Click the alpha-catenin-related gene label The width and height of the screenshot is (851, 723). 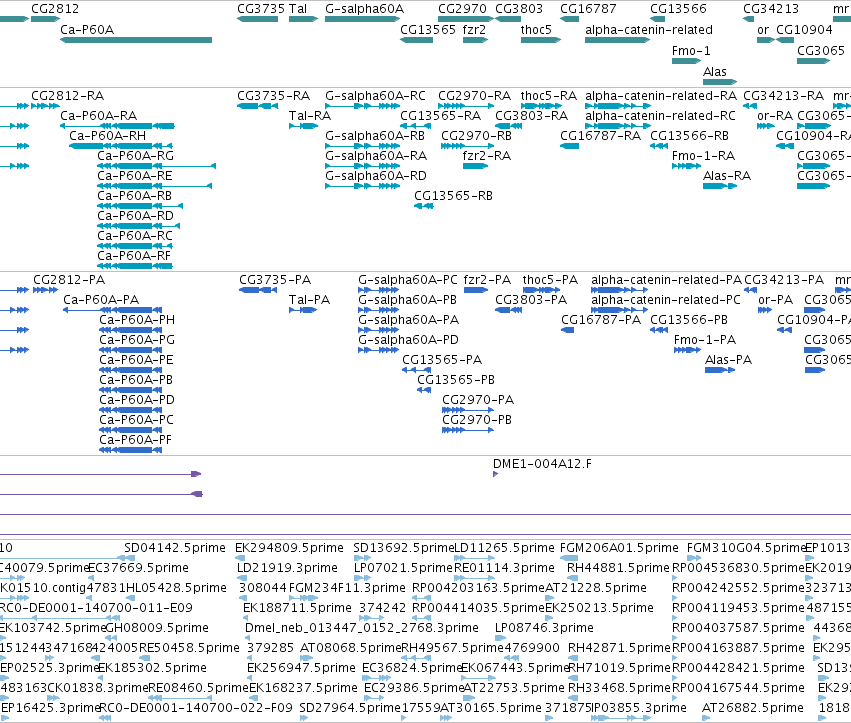click(x=649, y=30)
